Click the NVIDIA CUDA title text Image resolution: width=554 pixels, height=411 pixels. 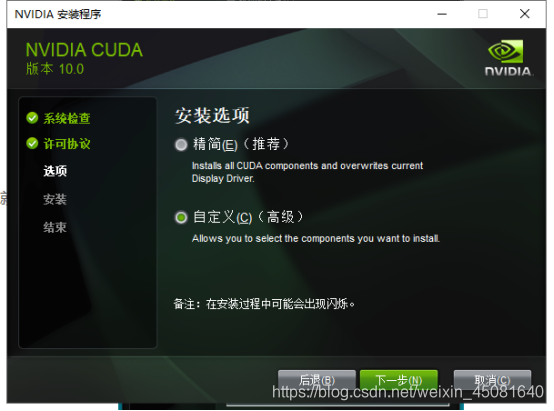click(x=84, y=50)
